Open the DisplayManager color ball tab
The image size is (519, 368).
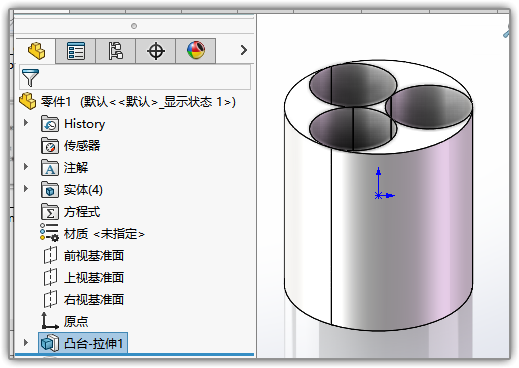click(196, 51)
